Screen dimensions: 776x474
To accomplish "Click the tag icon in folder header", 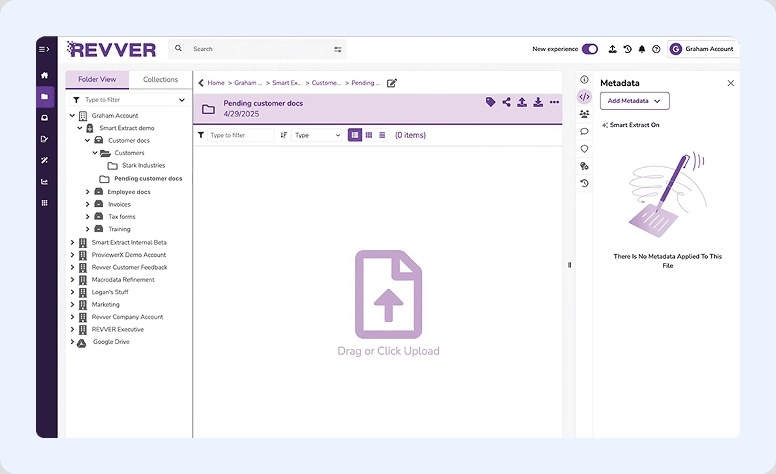I will pyautogui.click(x=490, y=102).
